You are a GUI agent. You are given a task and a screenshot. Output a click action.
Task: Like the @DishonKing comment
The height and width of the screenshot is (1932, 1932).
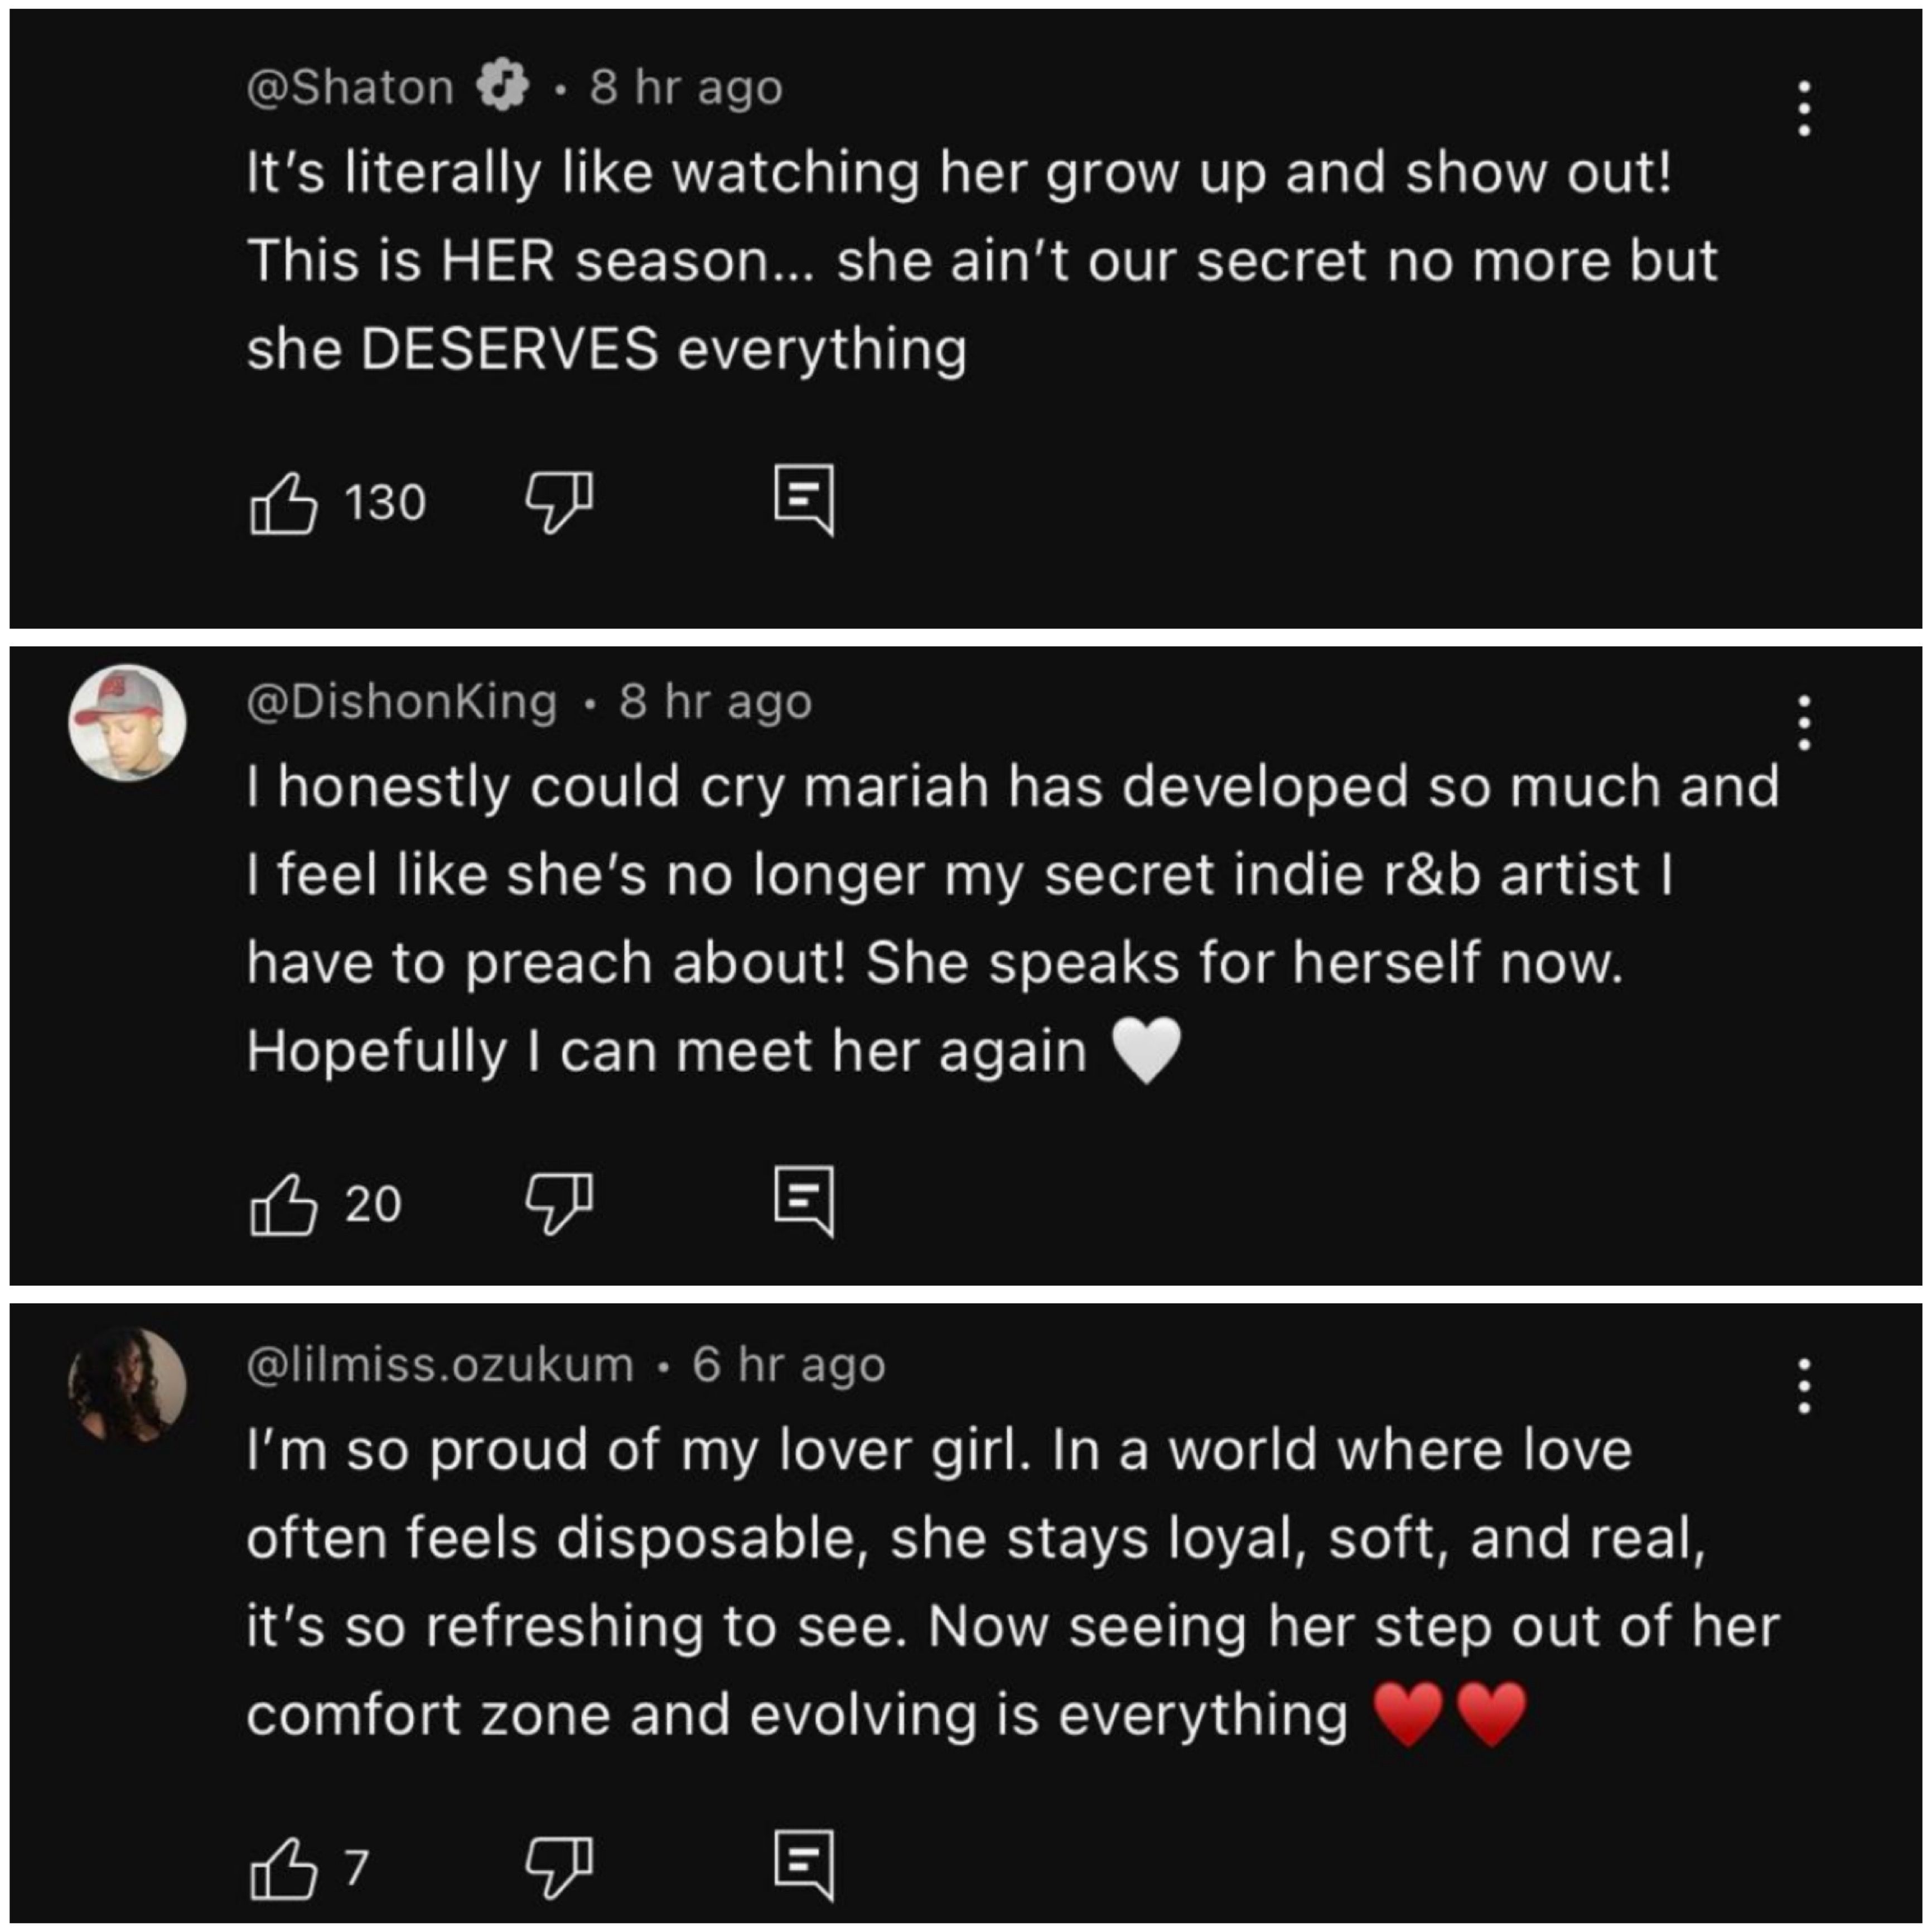(x=283, y=1204)
